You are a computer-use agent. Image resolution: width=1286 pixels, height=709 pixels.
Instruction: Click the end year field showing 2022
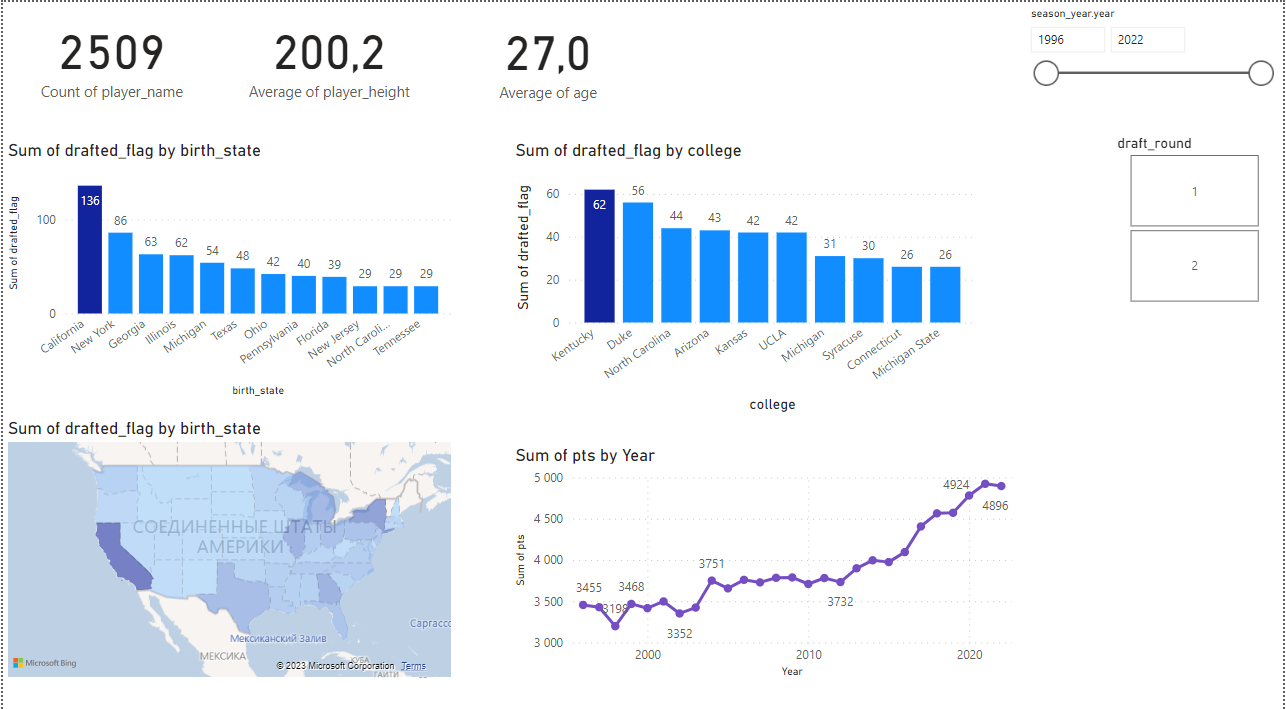coord(1148,39)
